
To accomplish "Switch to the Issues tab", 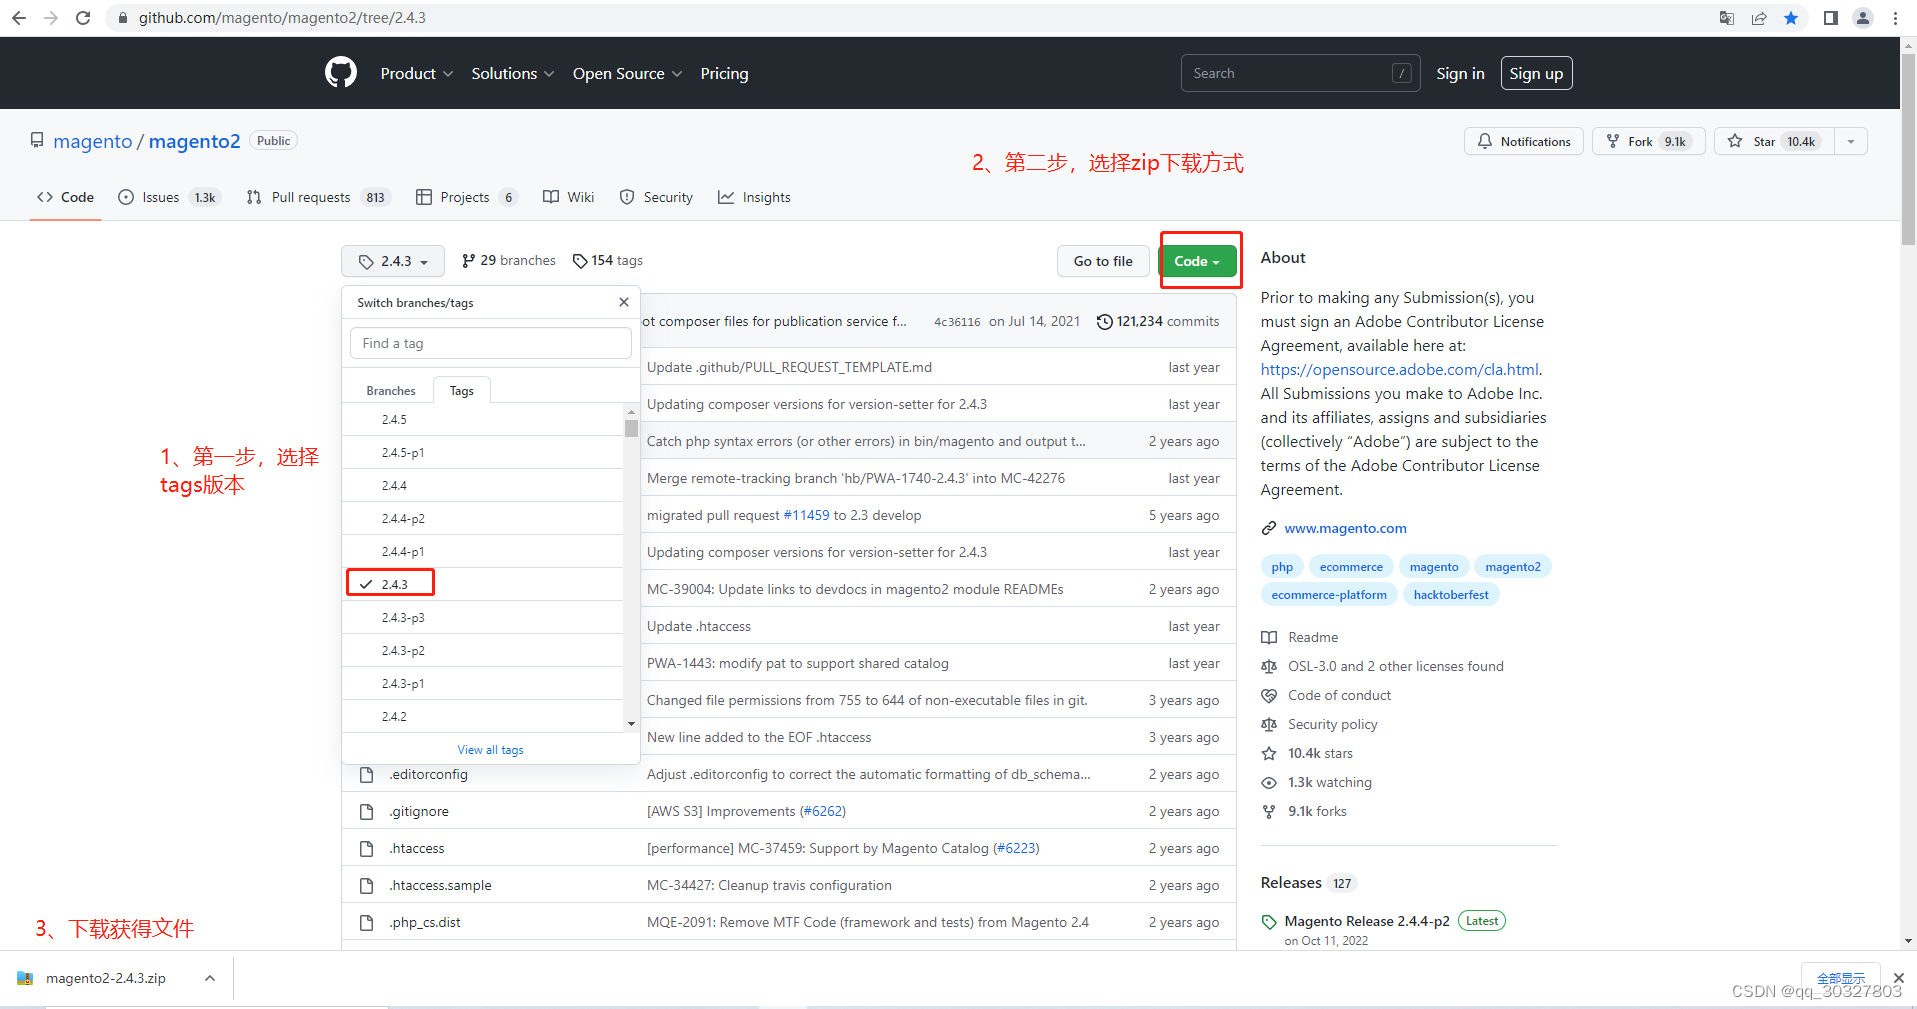I will (x=168, y=197).
